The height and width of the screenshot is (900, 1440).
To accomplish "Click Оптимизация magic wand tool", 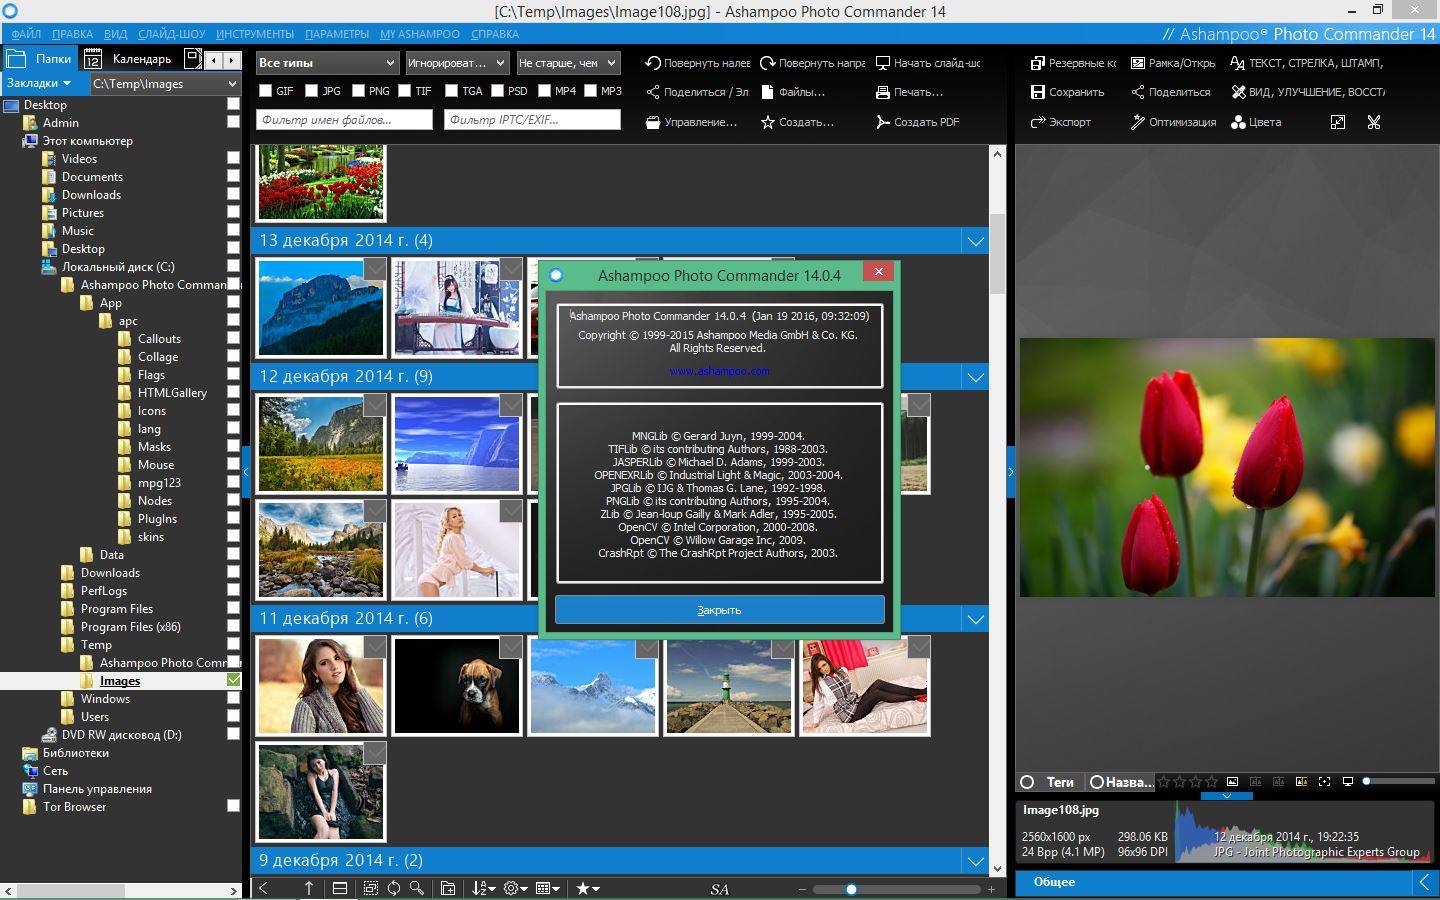I will [x=1173, y=122].
